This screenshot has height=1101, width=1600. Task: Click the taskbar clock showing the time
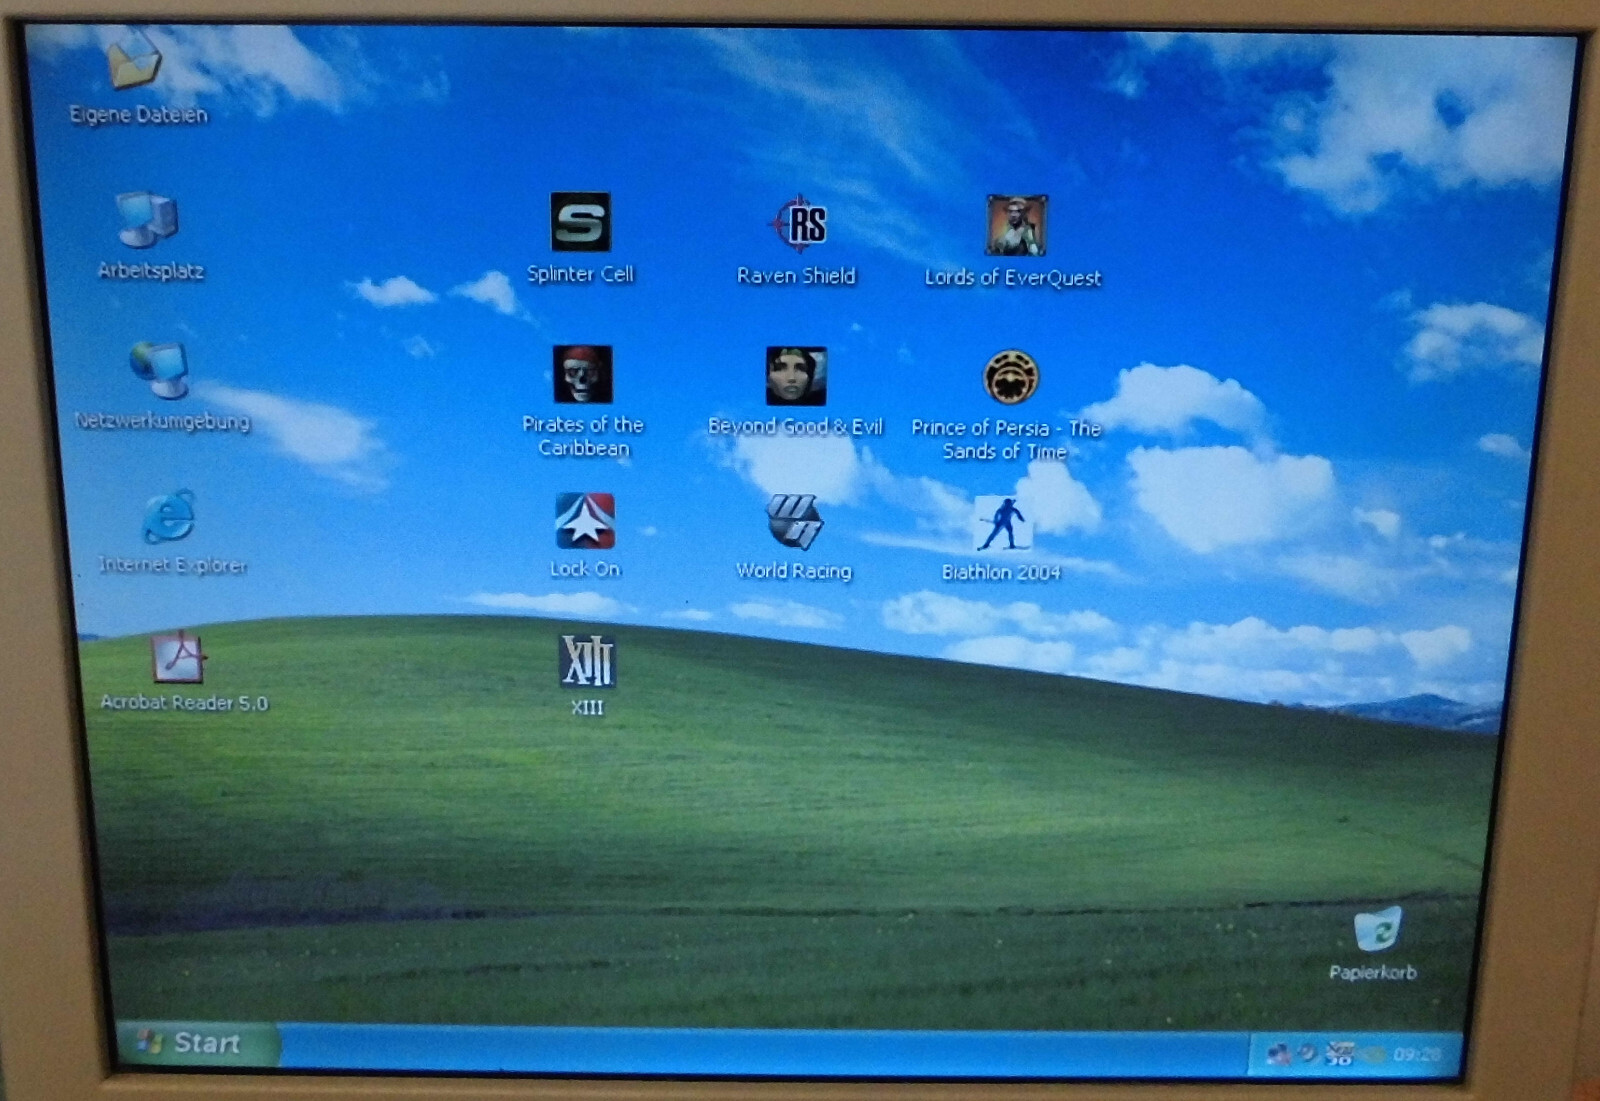[1416, 1054]
